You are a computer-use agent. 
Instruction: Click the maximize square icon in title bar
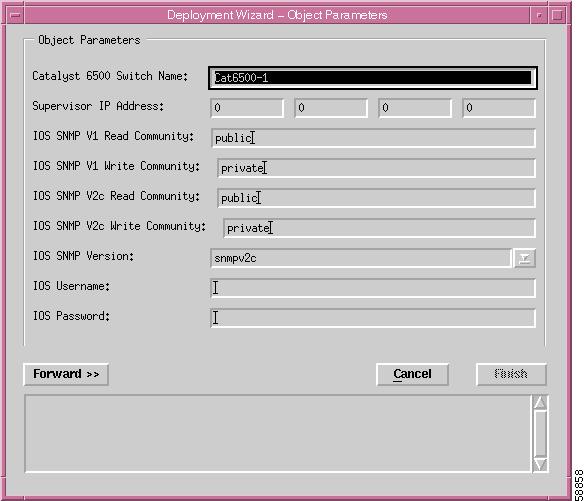coord(557,15)
